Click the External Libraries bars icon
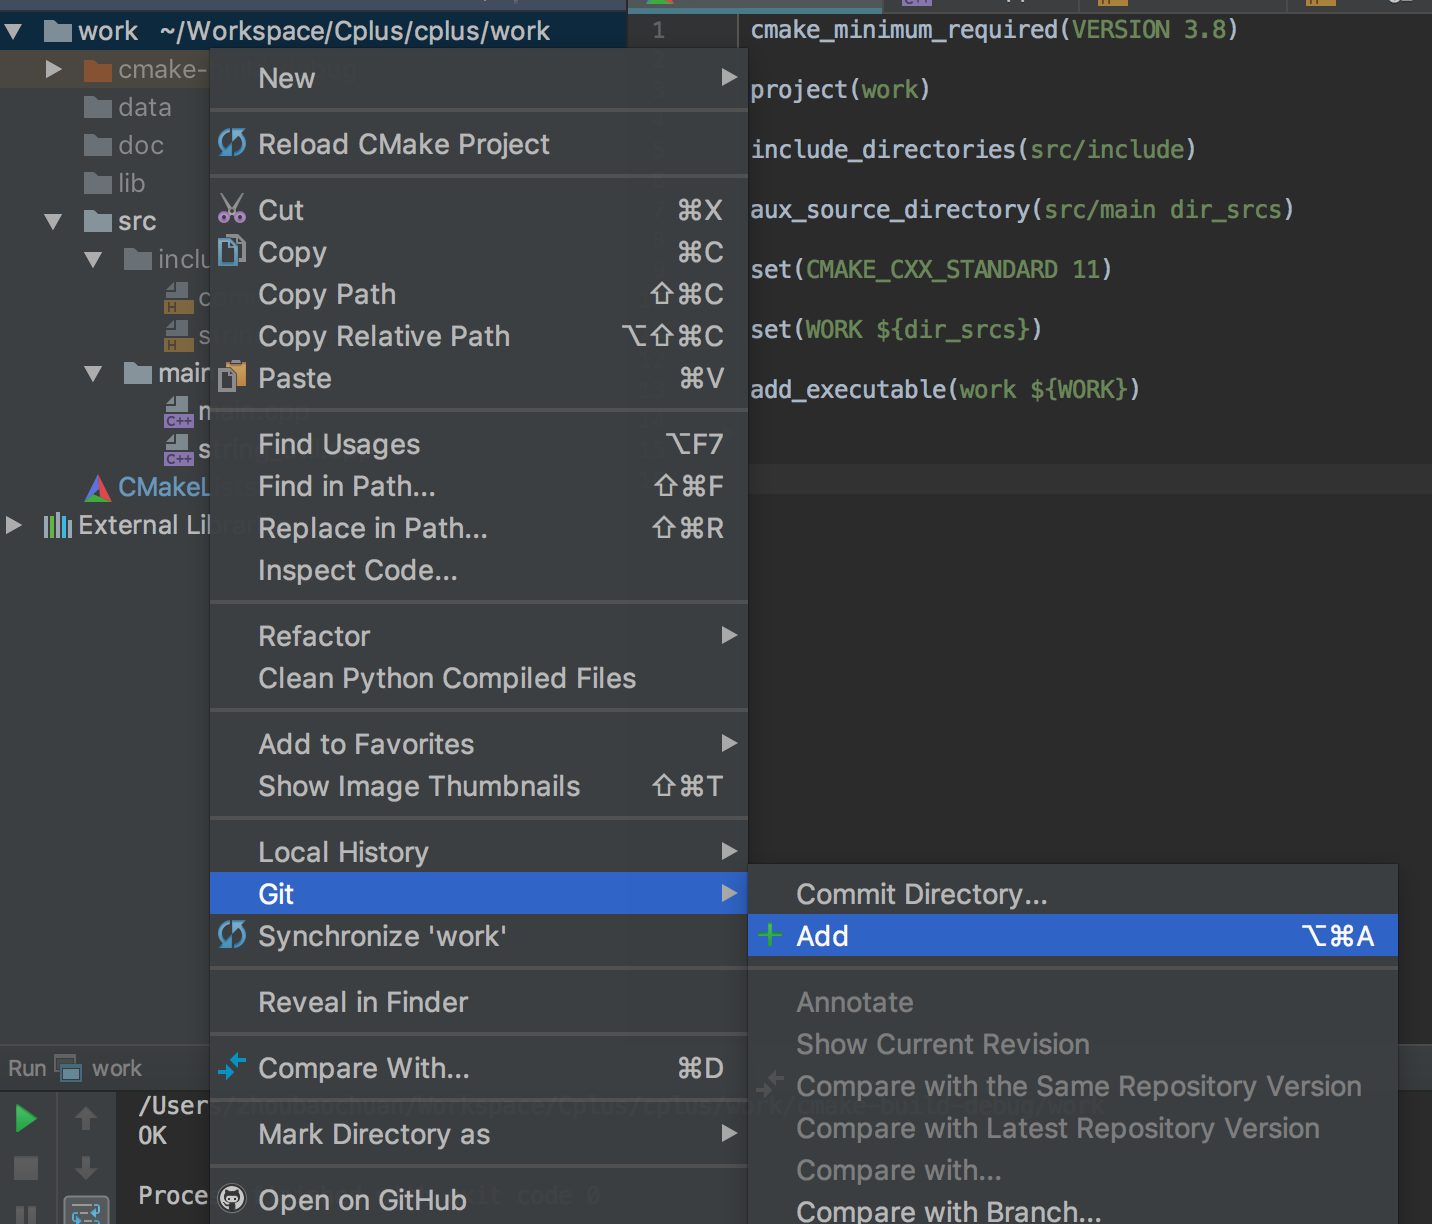Viewport: 1432px width, 1224px height. tap(58, 525)
